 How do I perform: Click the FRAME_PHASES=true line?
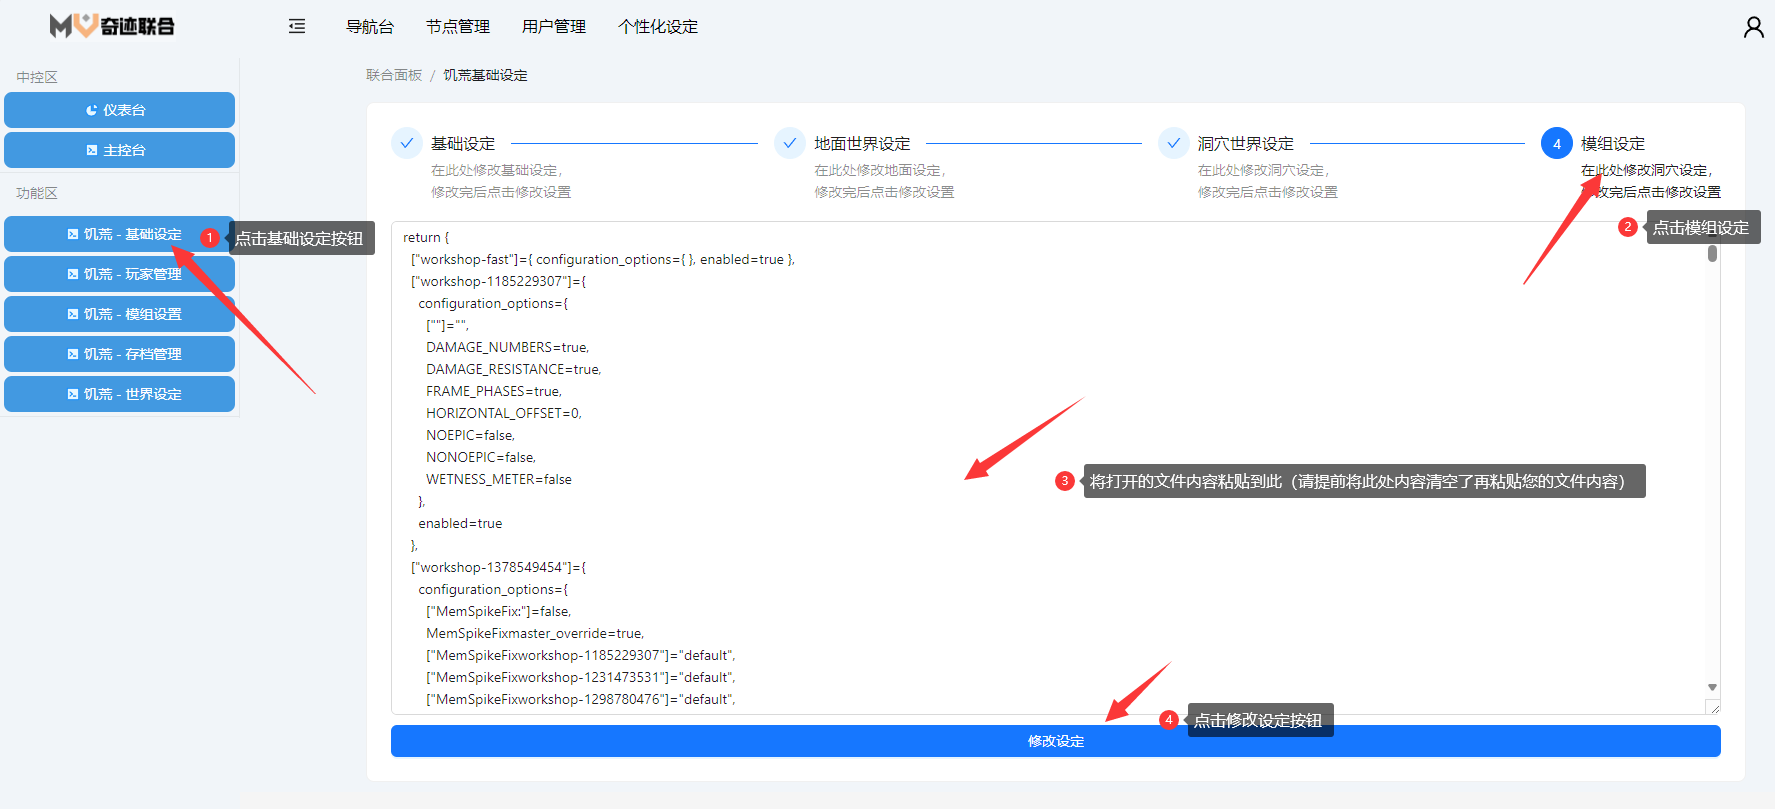coord(494,391)
